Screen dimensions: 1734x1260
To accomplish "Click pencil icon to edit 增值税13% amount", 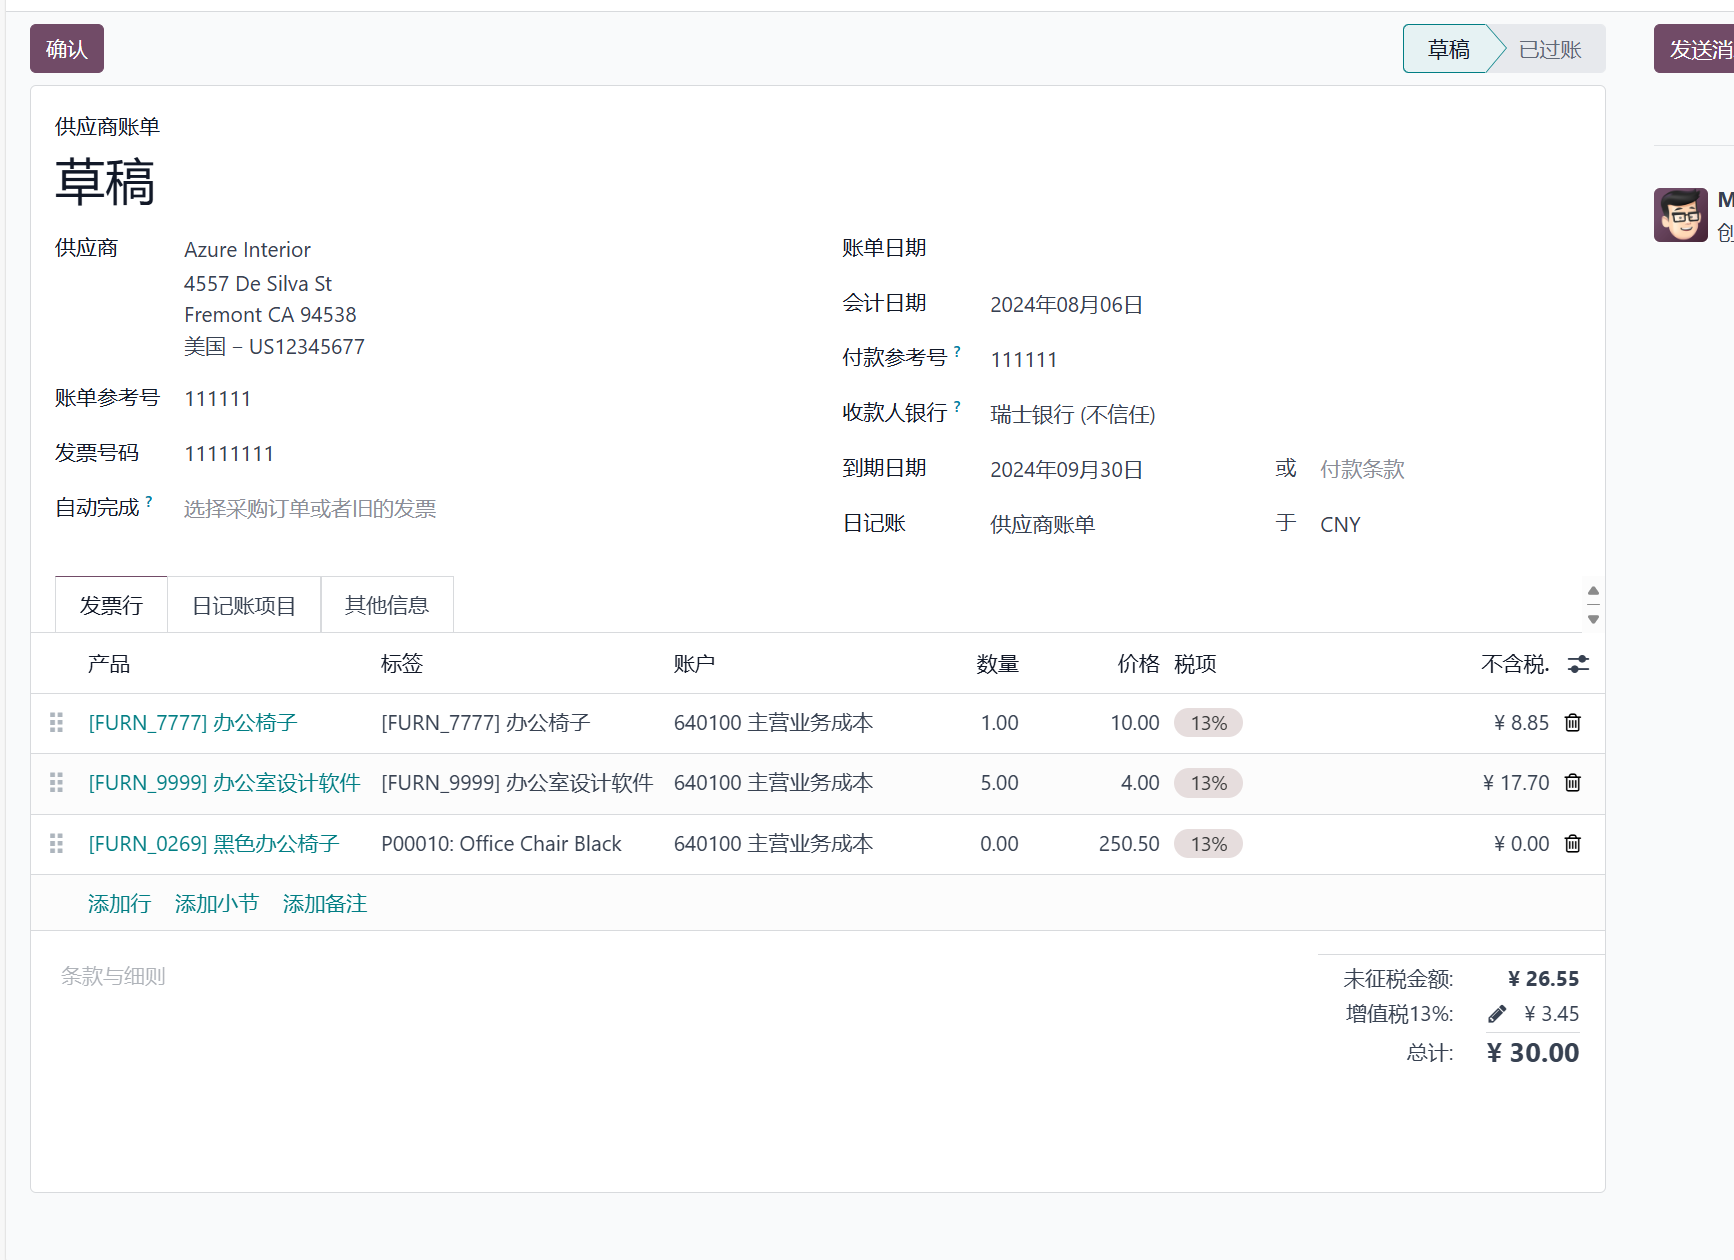I will point(1497,1014).
